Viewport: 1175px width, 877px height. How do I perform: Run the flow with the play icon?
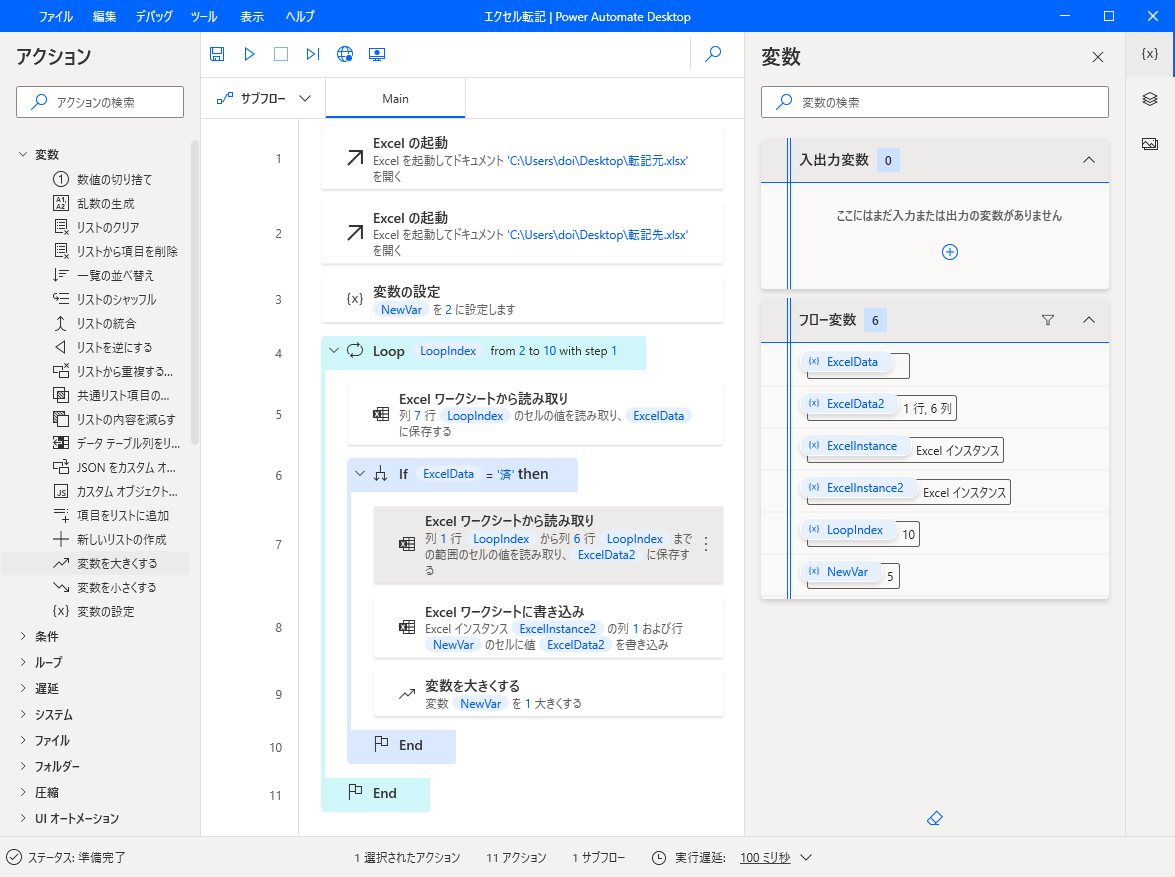tap(250, 54)
